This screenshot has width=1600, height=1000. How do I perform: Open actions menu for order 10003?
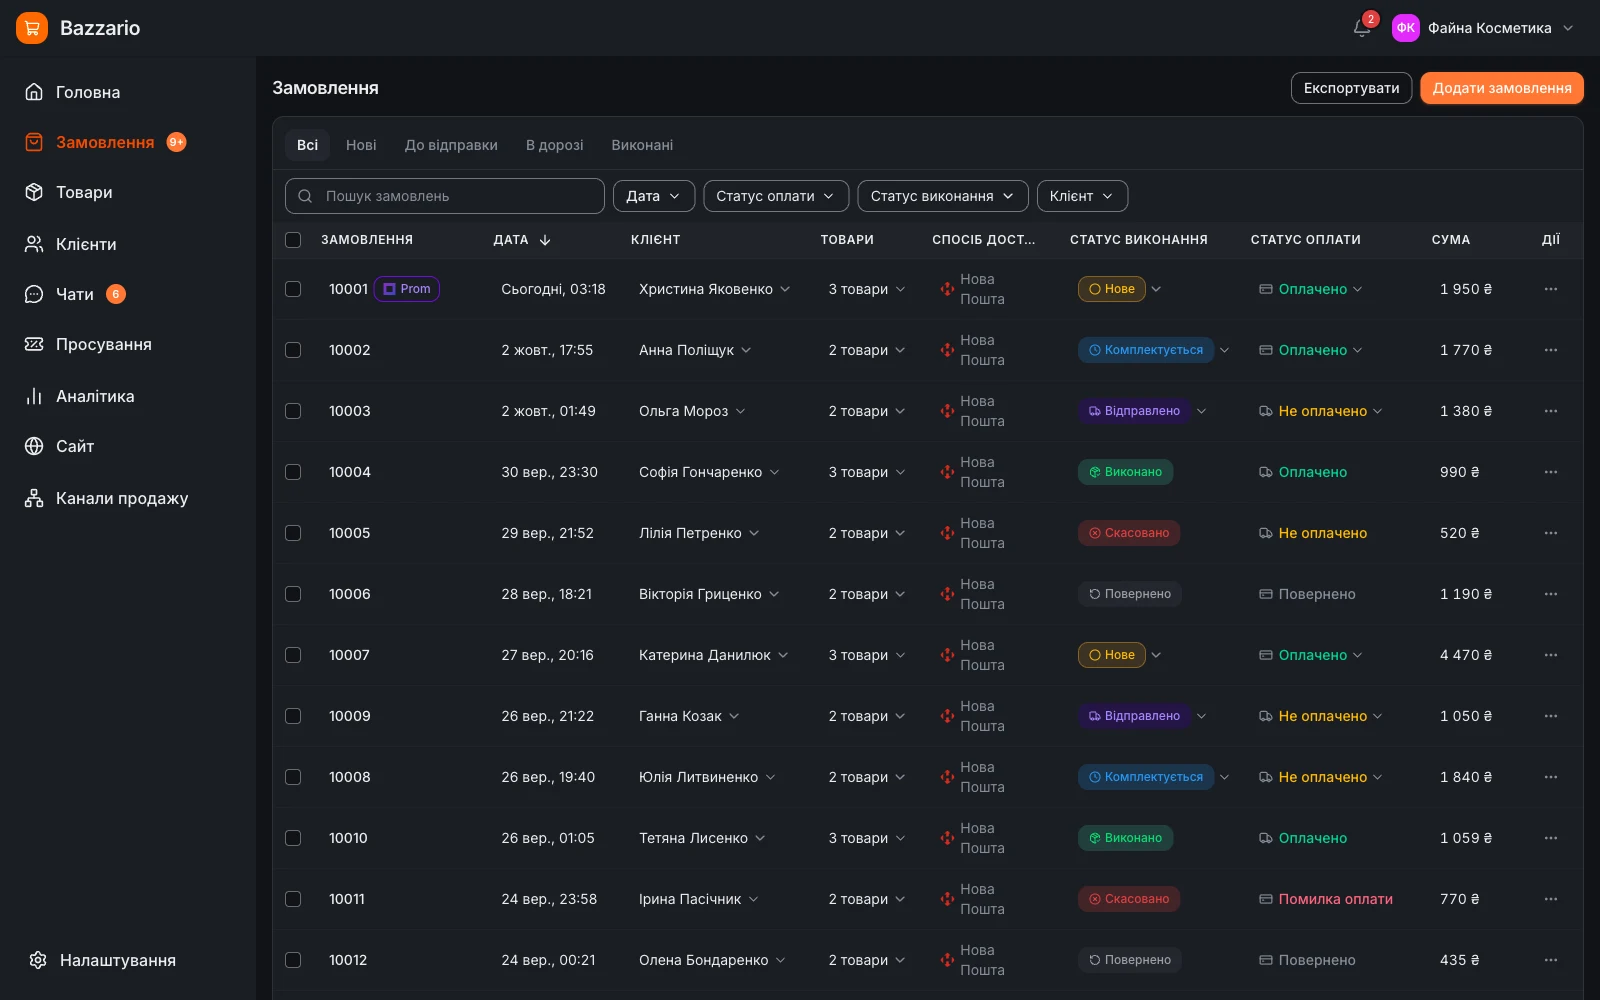pos(1551,411)
